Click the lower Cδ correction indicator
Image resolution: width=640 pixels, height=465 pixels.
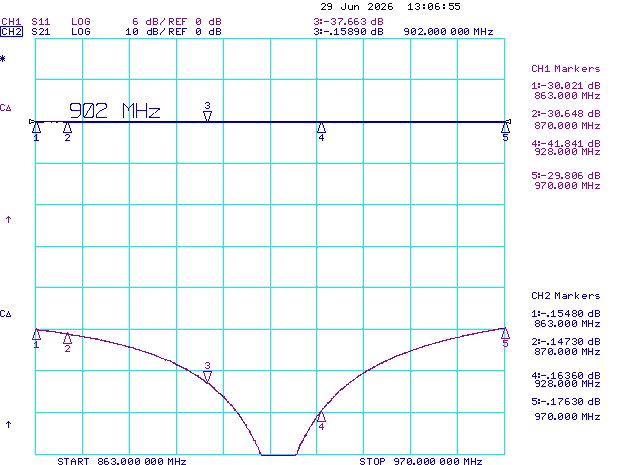[6, 314]
